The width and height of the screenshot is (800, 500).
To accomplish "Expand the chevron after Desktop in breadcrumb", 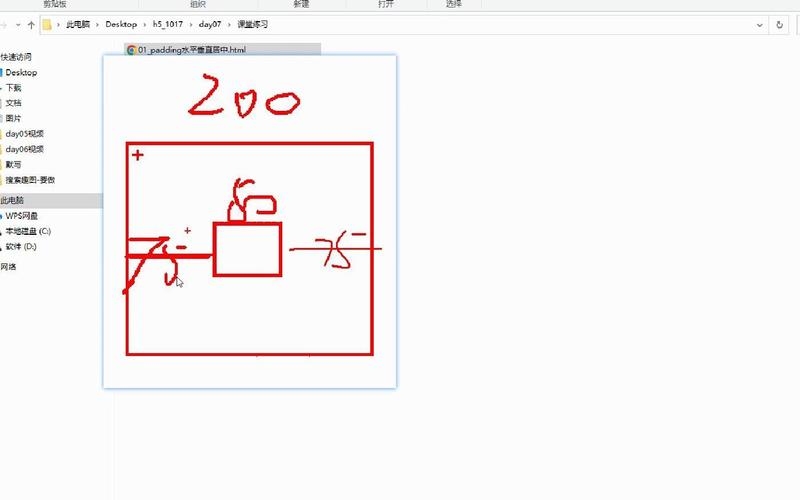I will pyautogui.click(x=145, y=24).
